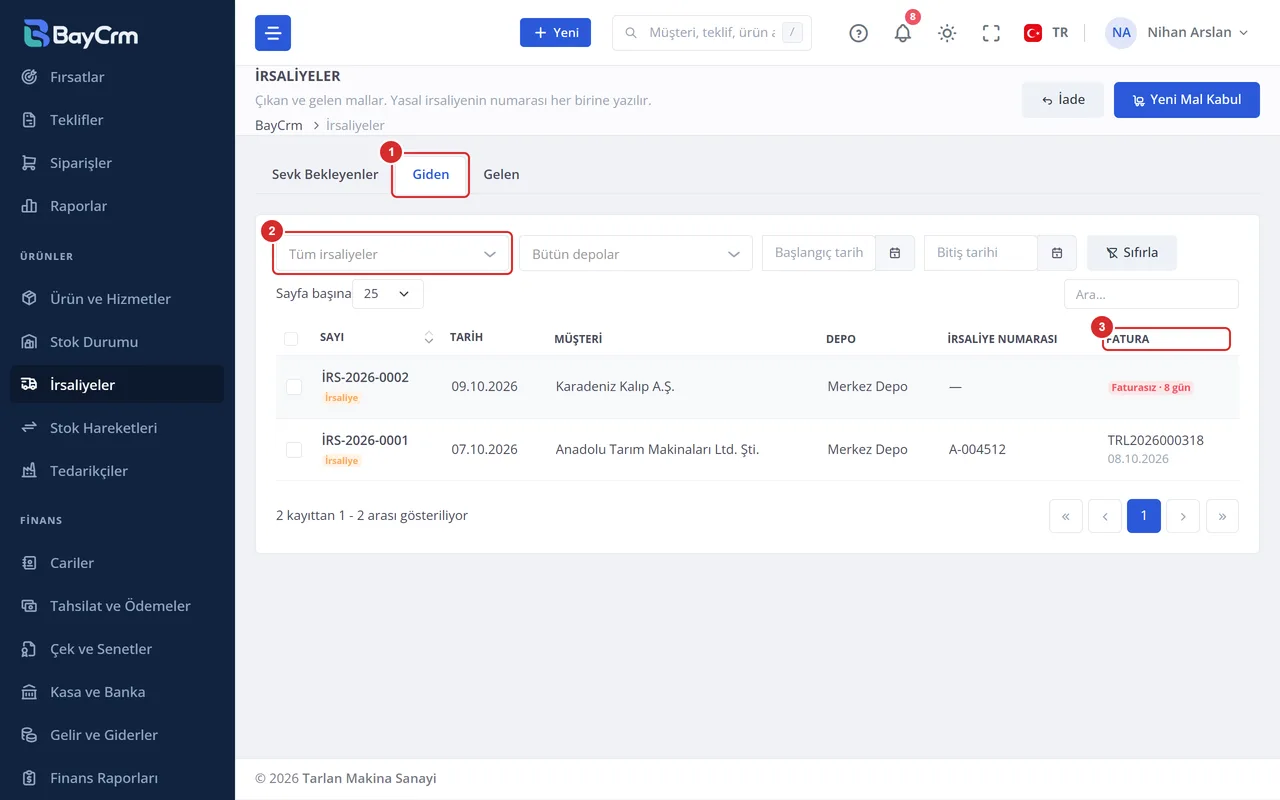Open the start date calendar icon
Screen dimensions: 1280x800
pos(895,253)
